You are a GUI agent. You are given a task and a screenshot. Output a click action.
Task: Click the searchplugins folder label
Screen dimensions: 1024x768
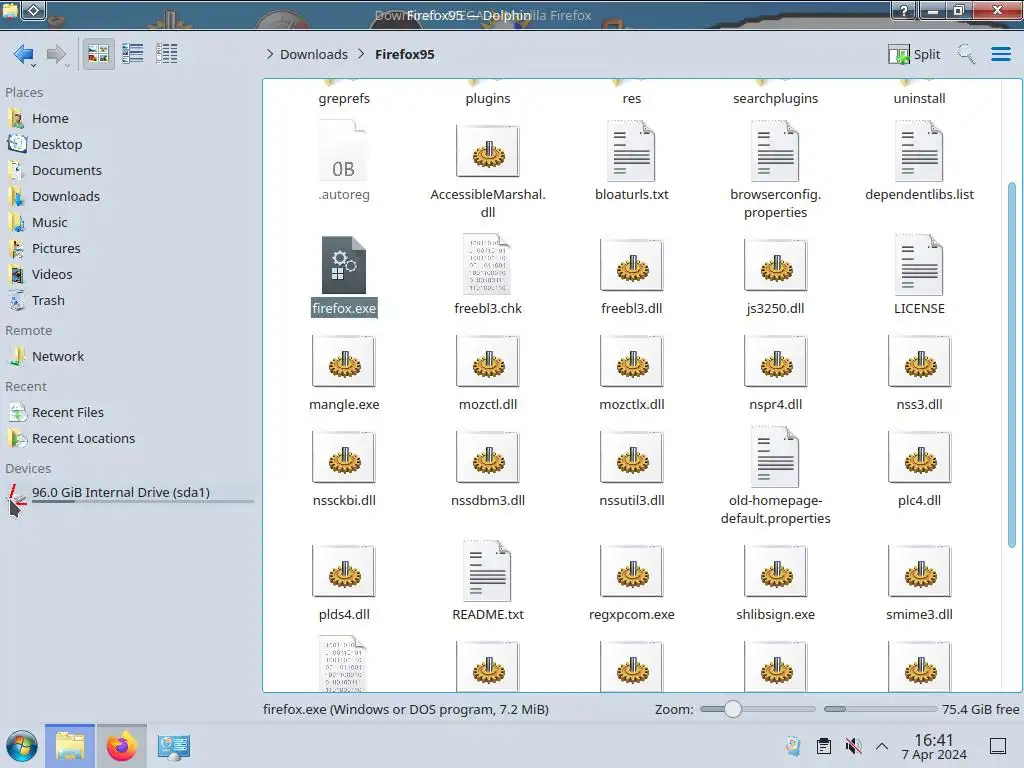775,99
